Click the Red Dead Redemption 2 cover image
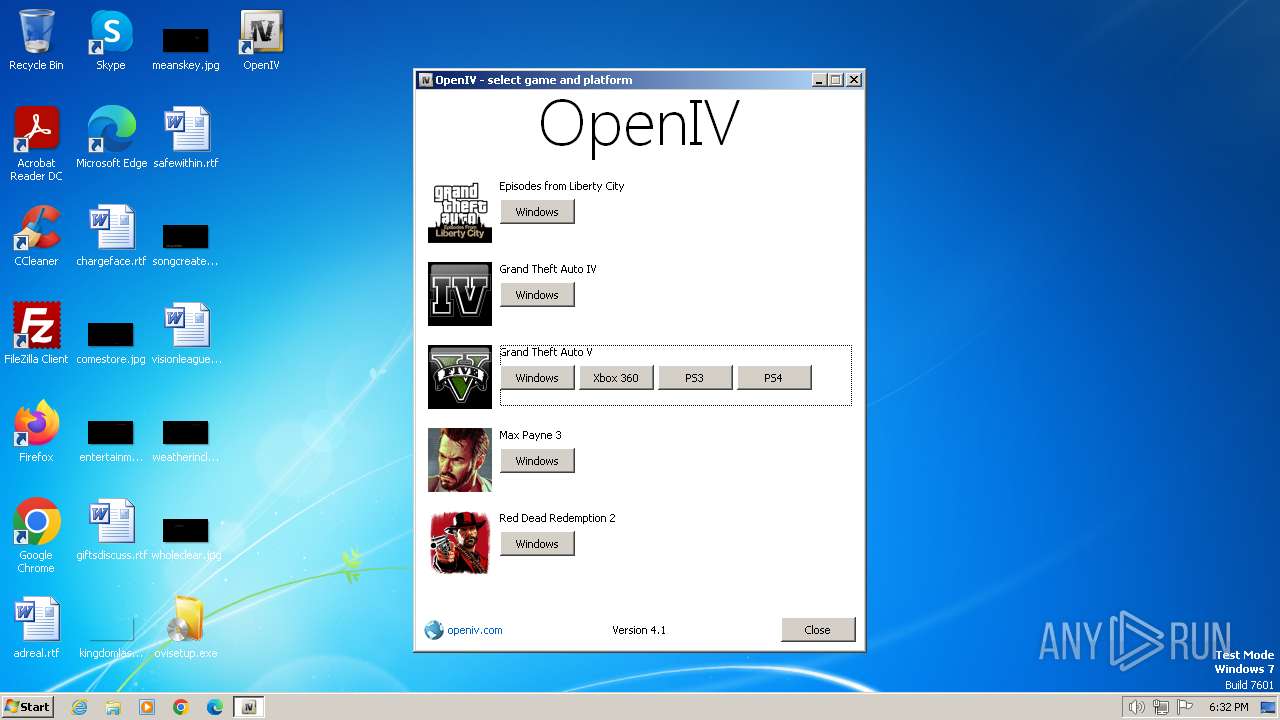Image resolution: width=1280 pixels, height=720 pixels. 460,543
